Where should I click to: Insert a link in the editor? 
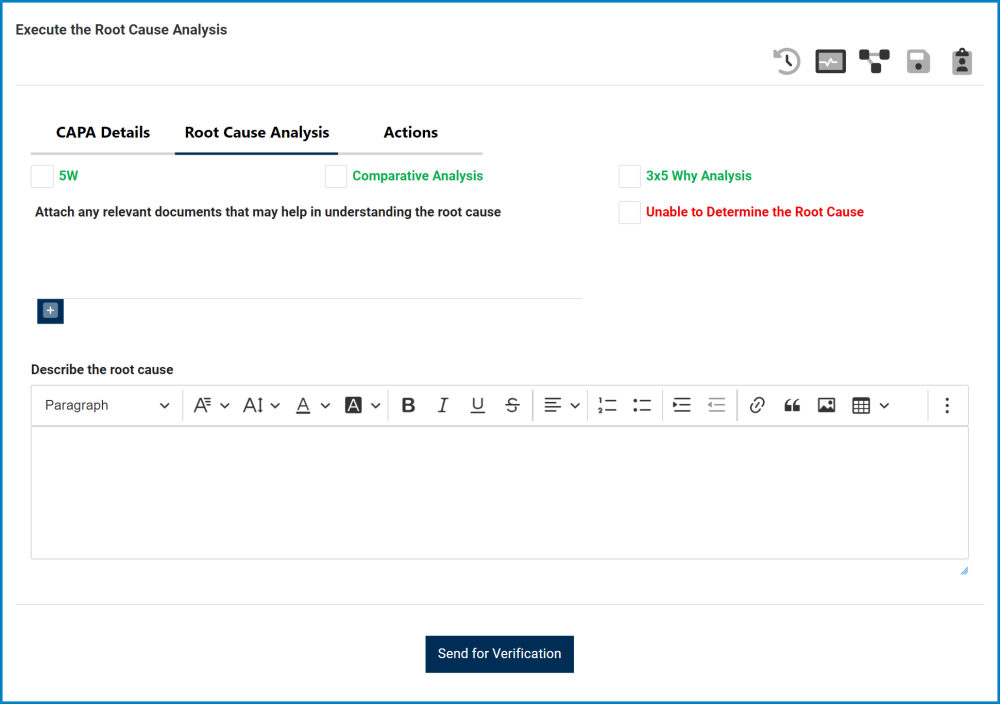(x=757, y=405)
